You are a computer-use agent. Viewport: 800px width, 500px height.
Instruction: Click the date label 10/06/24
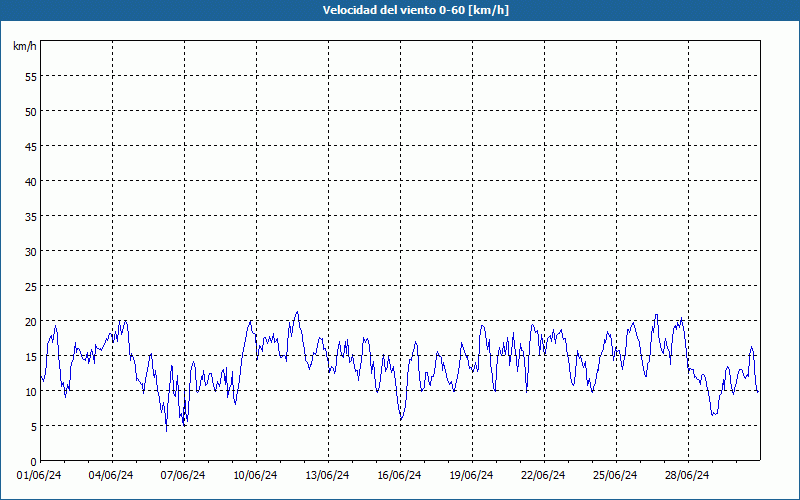pyautogui.click(x=255, y=475)
